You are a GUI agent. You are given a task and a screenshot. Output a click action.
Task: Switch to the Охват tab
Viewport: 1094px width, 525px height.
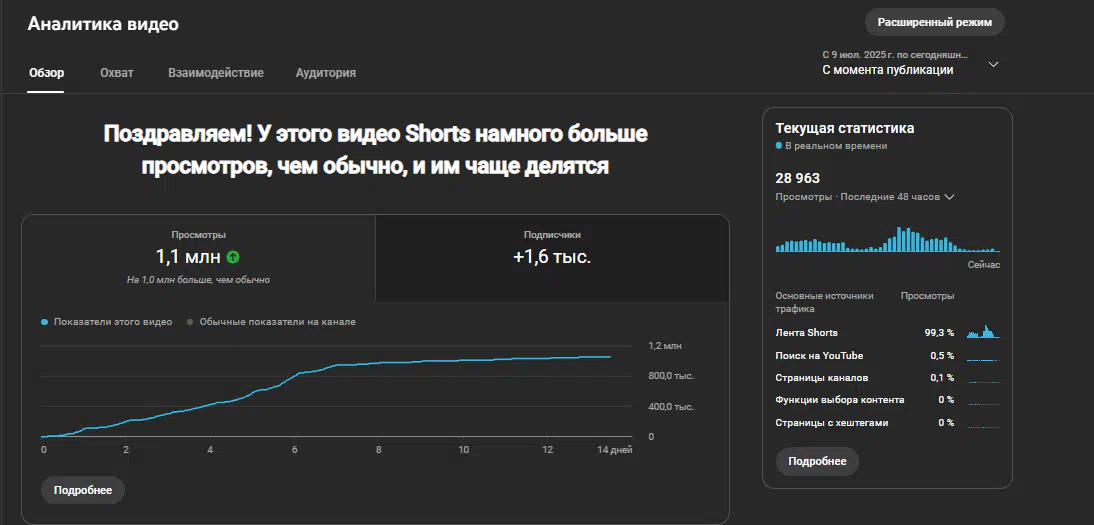coord(117,73)
